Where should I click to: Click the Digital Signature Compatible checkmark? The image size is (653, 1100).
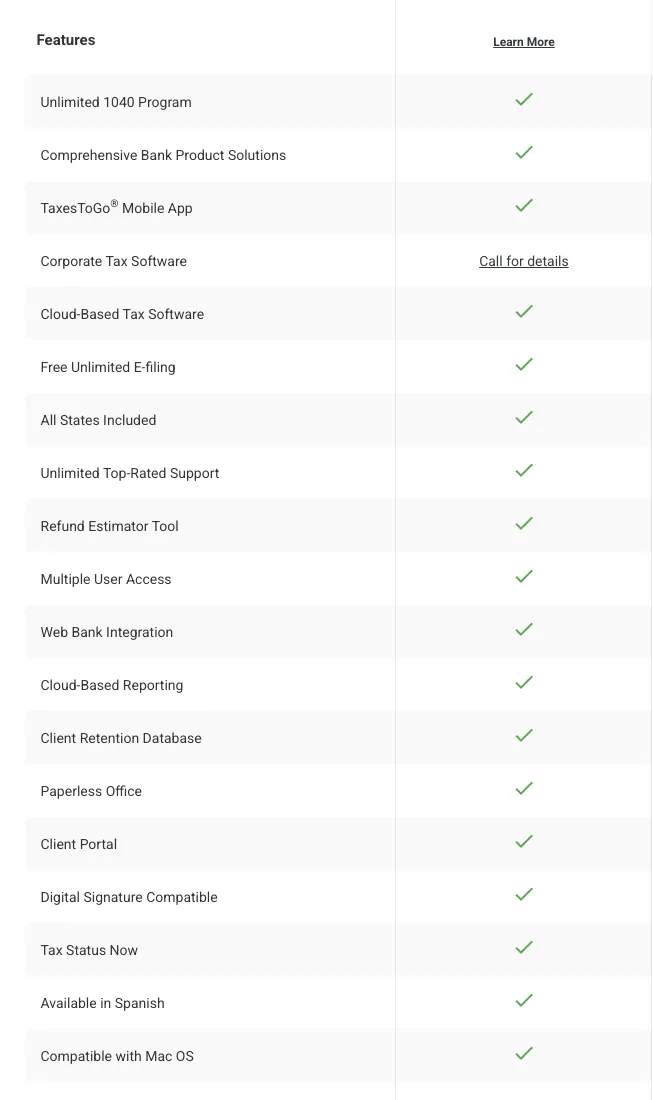coord(523,895)
